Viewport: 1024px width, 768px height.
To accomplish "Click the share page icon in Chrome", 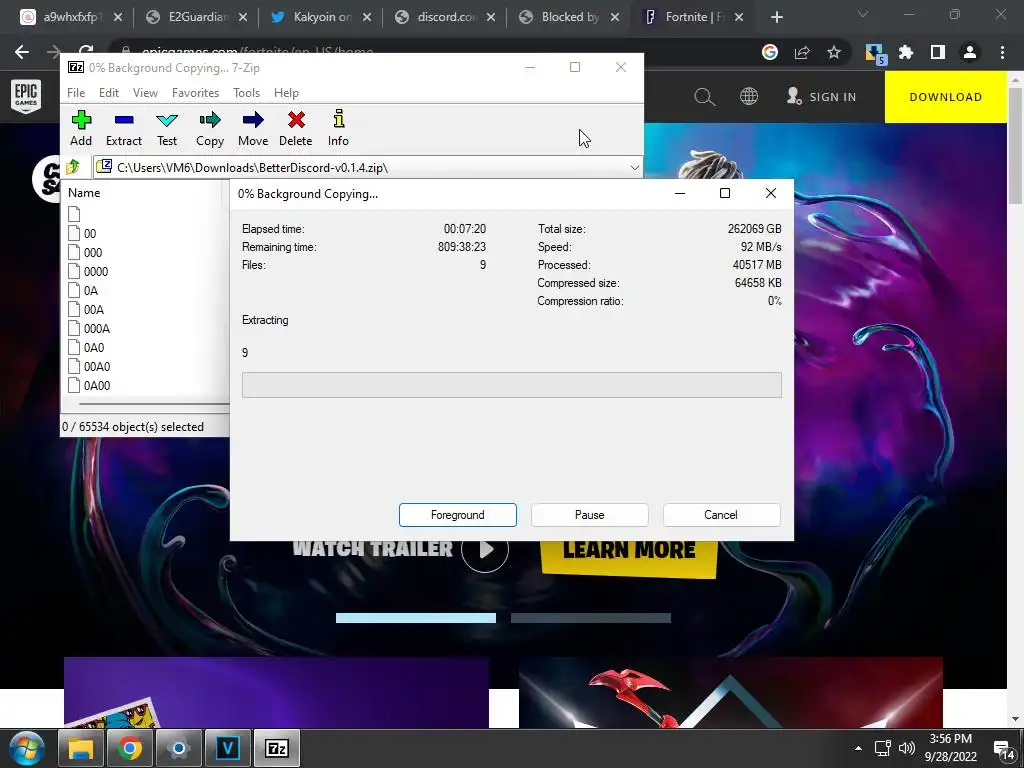I will (x=802, y=52).
